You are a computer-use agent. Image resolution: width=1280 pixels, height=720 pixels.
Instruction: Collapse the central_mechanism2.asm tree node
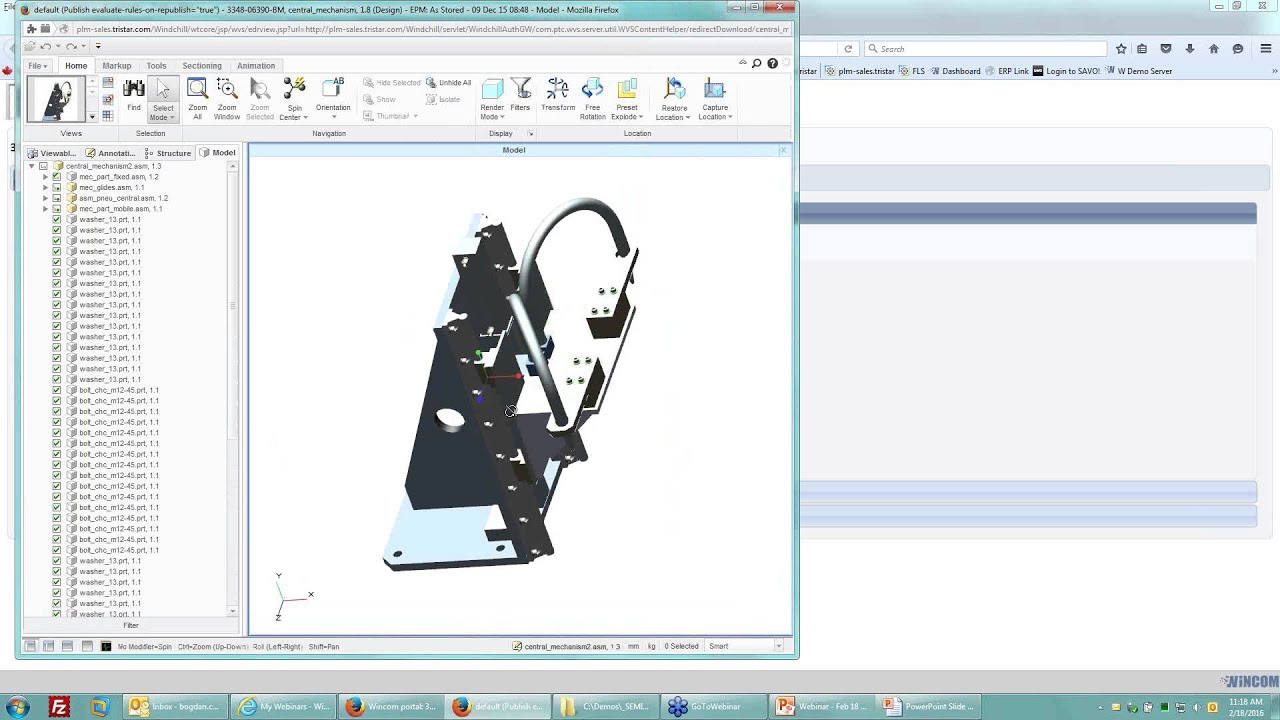pyautogui.click(x=32, y=166)
